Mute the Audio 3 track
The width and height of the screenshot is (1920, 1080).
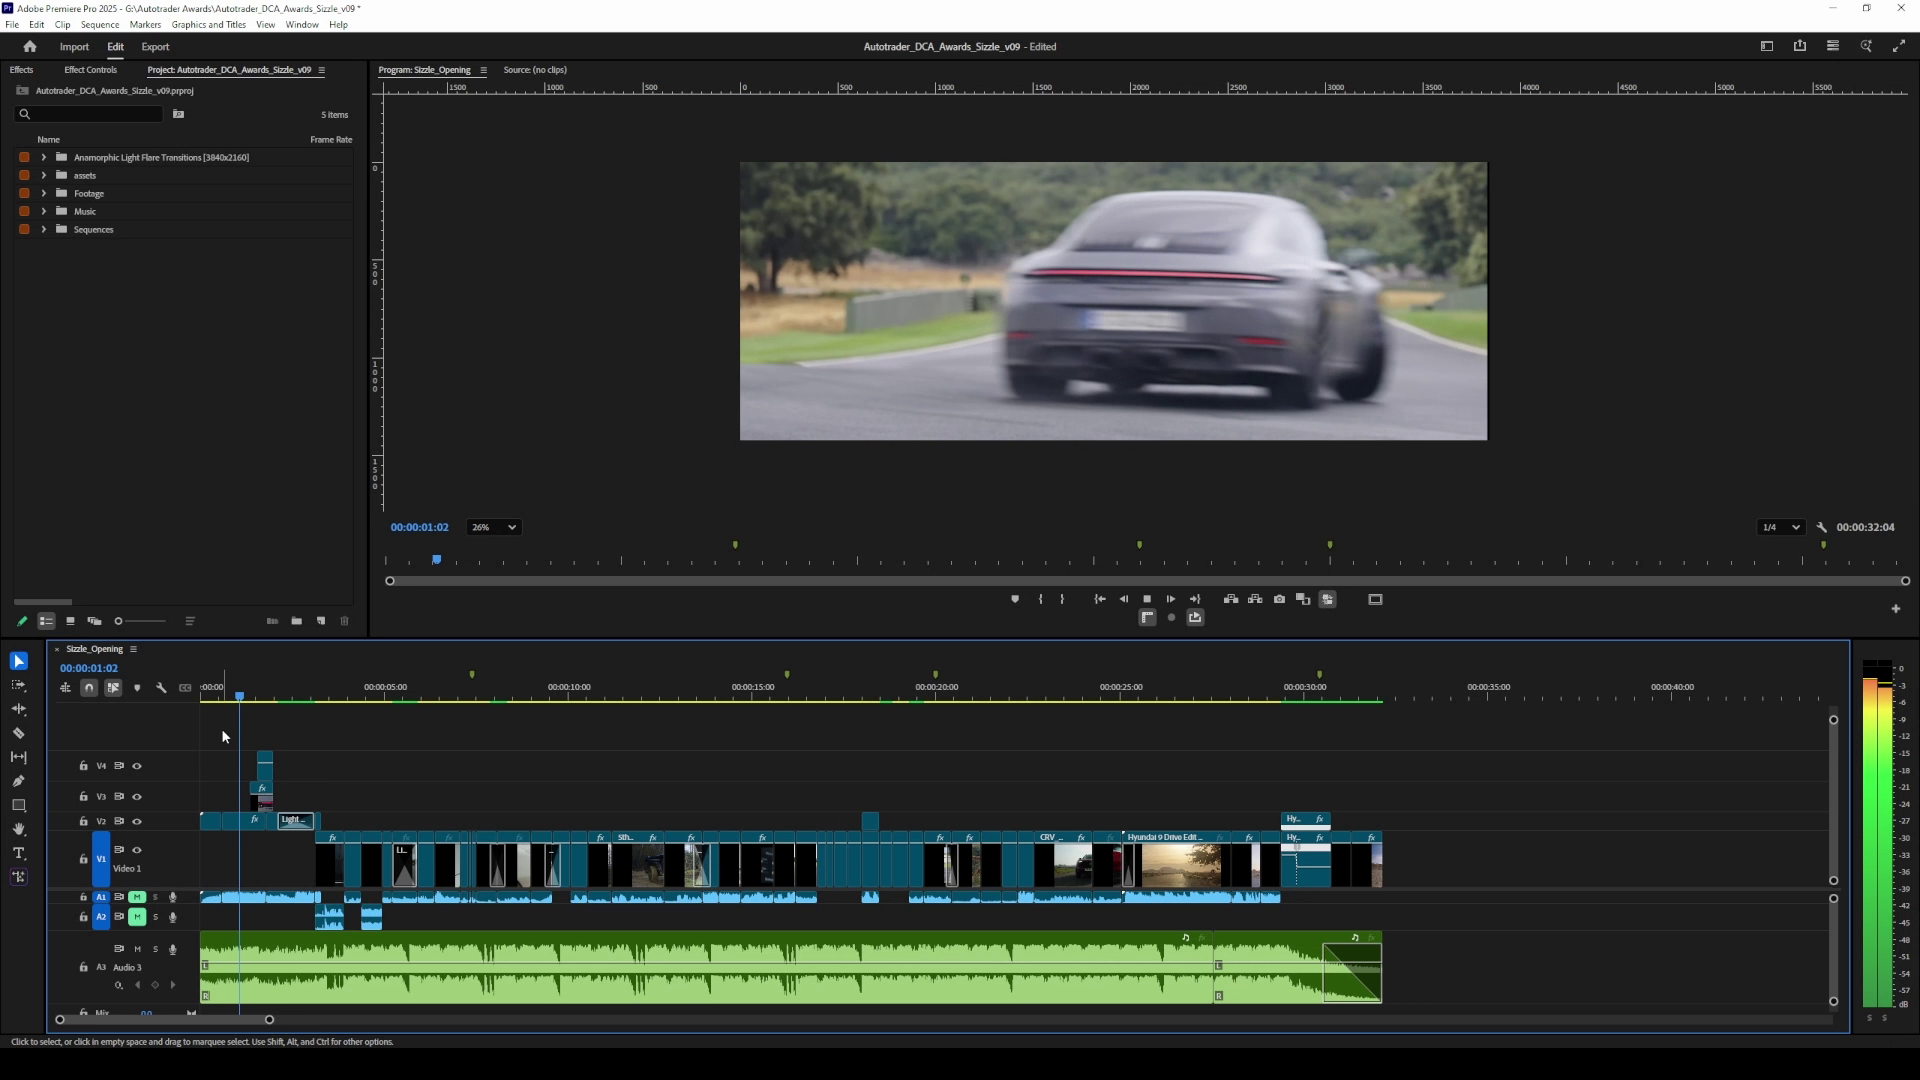(137, 949)
